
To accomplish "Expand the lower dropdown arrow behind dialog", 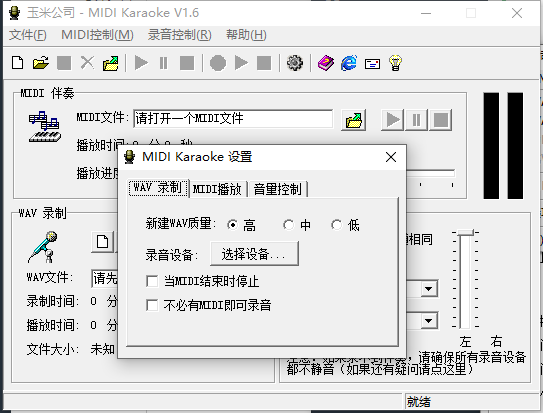I will (429, 321).
